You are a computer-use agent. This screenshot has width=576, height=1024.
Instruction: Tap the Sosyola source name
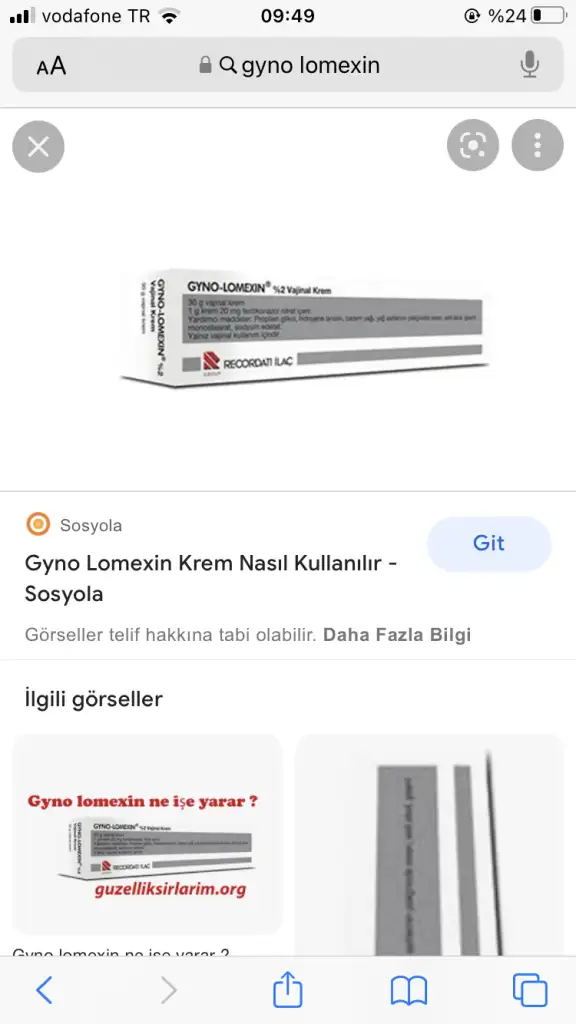tap(91, 525)
